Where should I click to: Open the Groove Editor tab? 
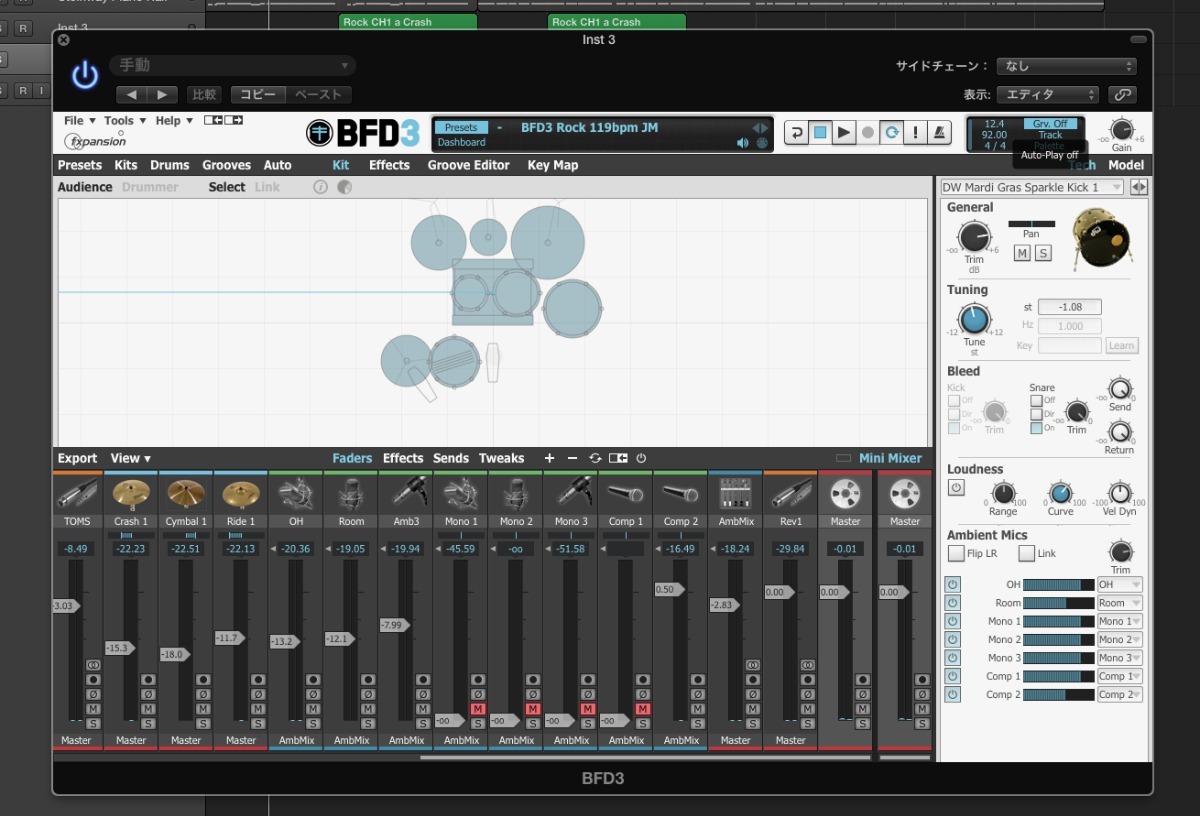(x=468, y=165)
